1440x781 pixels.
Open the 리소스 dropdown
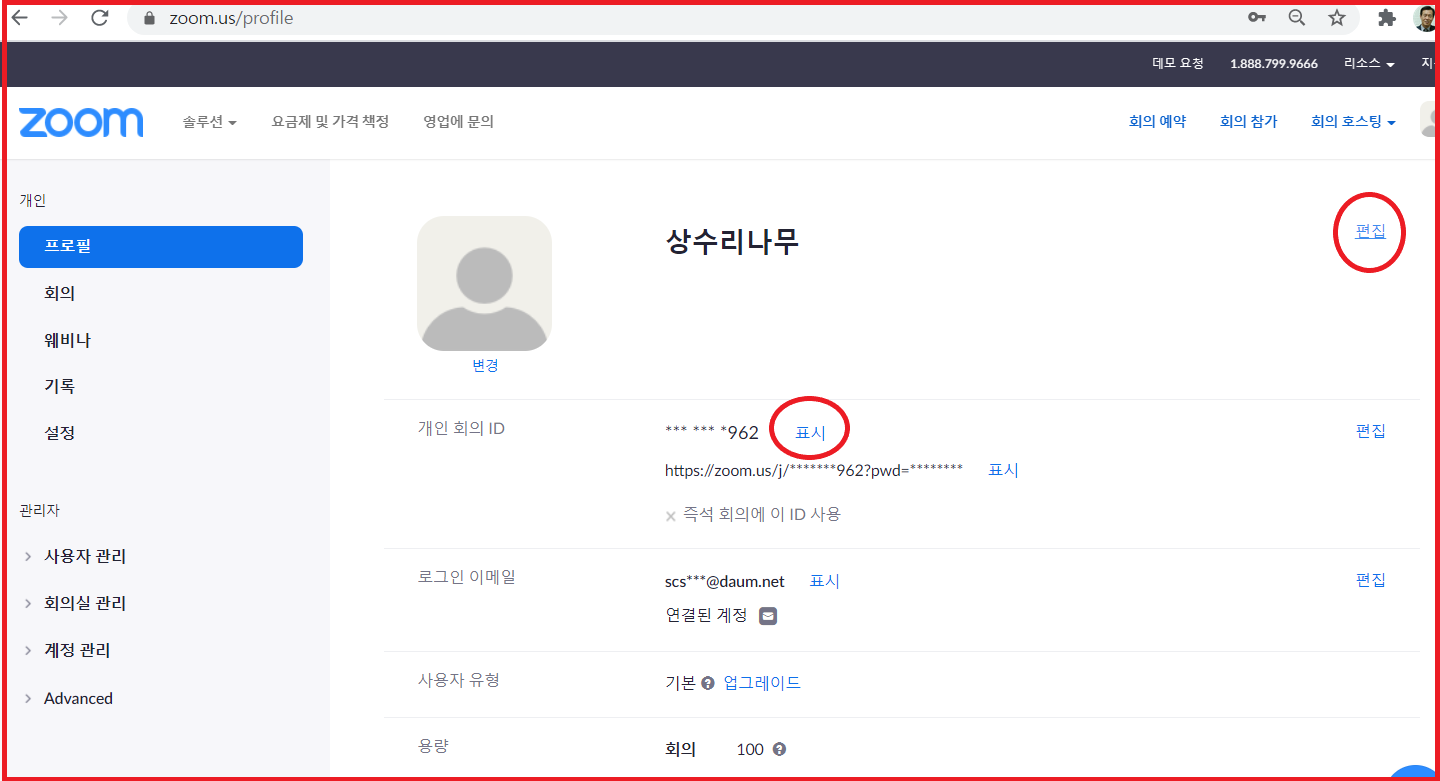(x=1369, y=63)
